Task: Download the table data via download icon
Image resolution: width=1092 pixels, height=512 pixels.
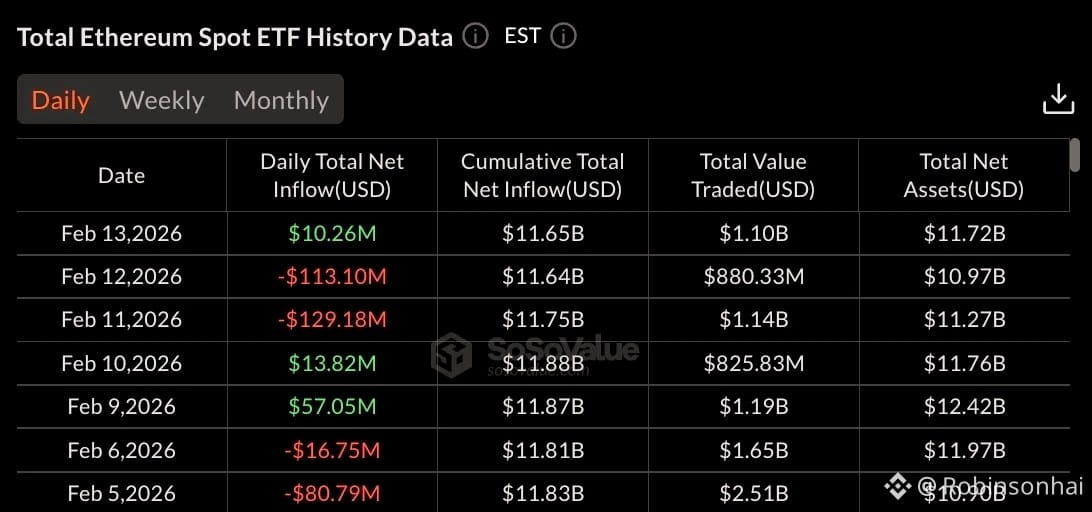Action: [1059, 99]
